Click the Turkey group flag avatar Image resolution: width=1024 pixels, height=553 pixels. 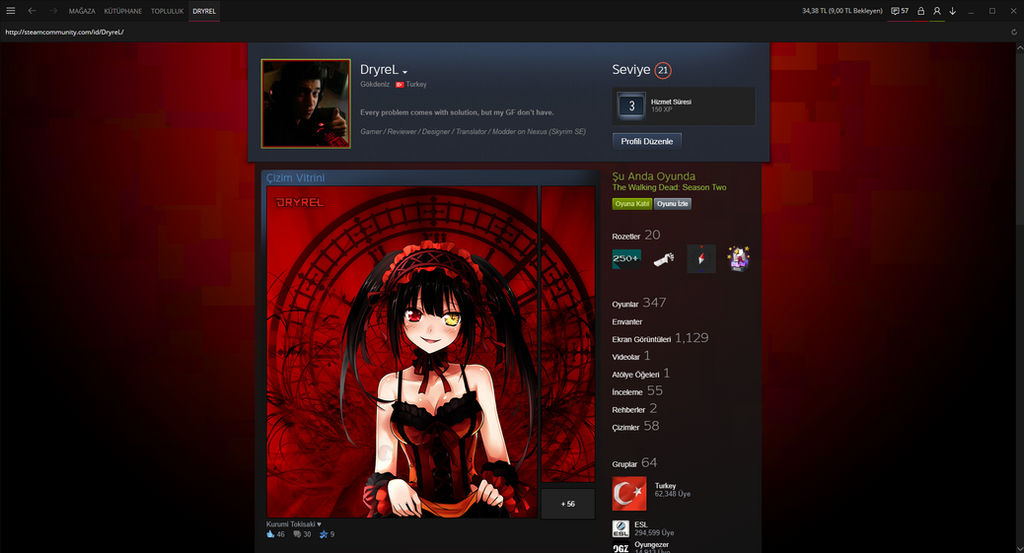(629, 494)
